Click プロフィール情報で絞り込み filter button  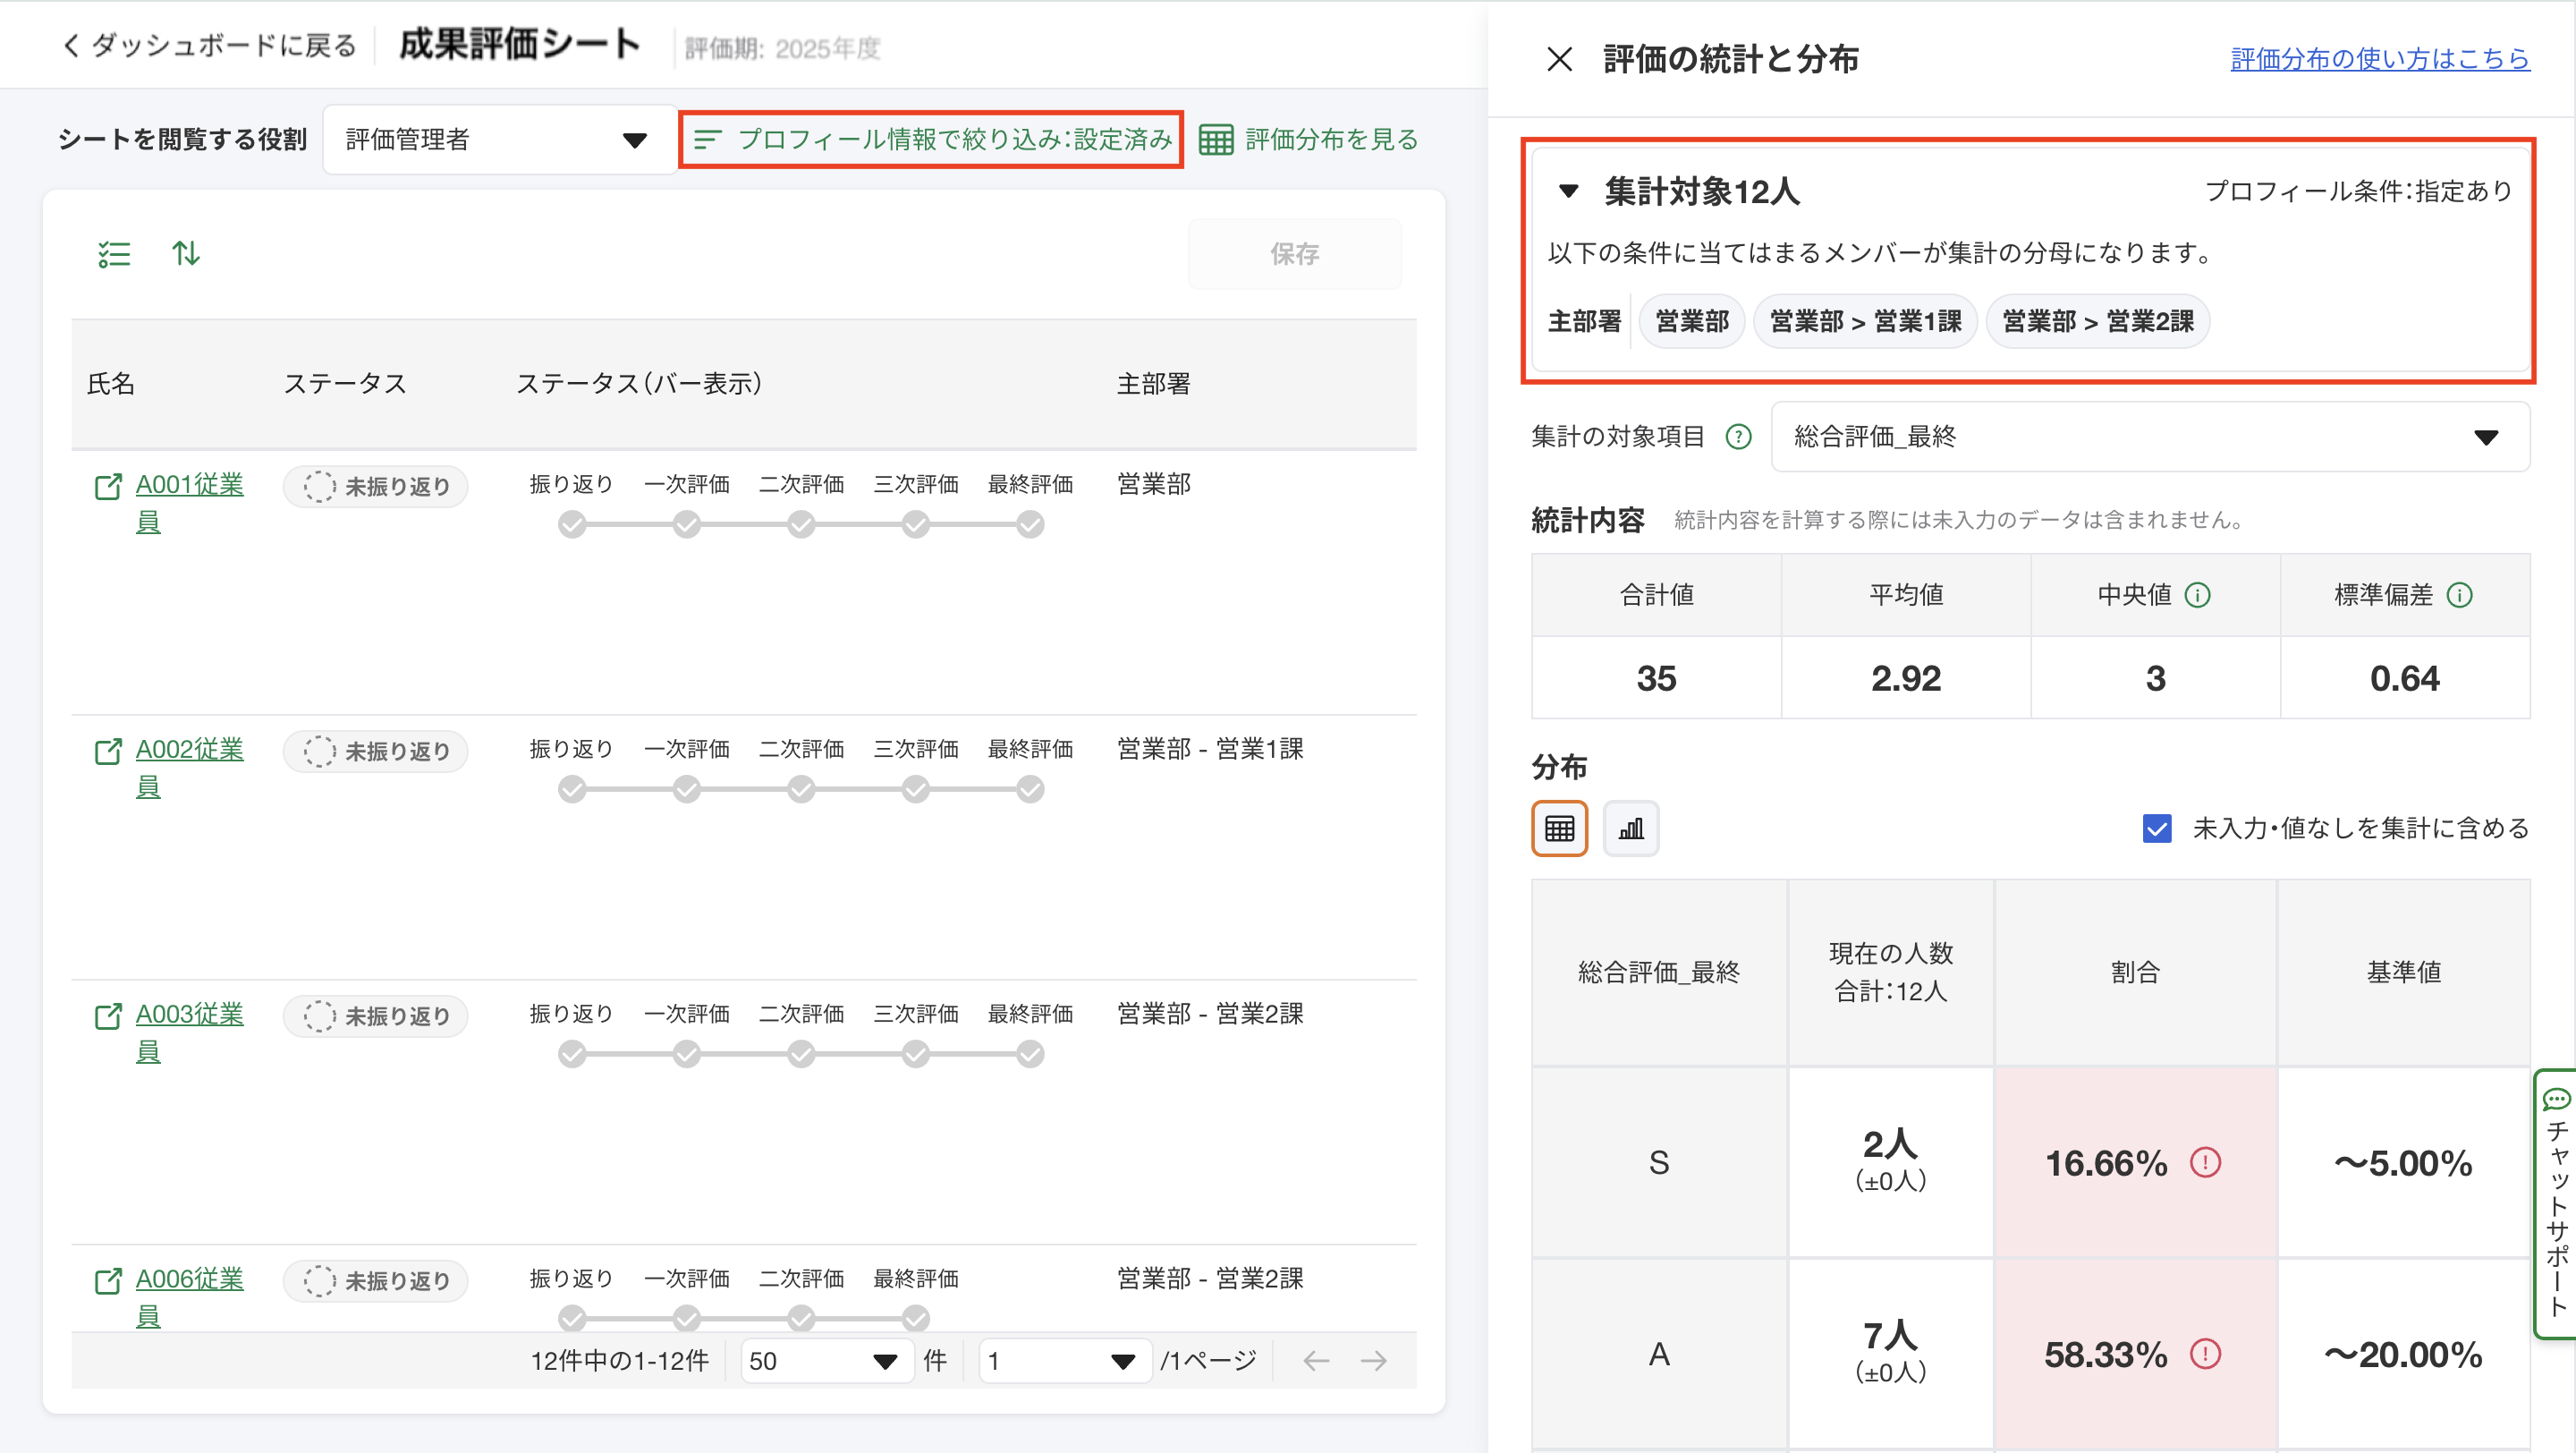[932, 140]
